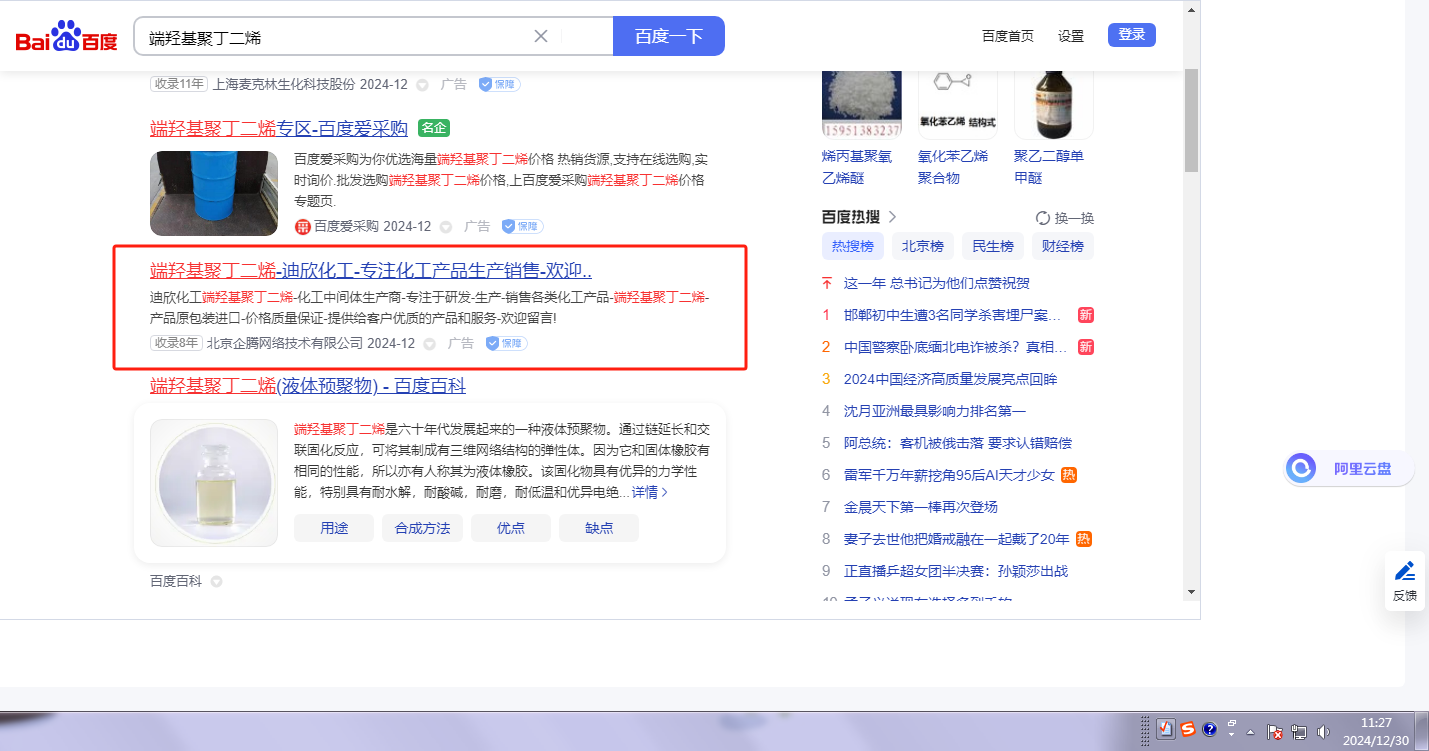The height and width of the screenshot is (751, 1429).
Task: Click the page vertical scrollbar thumb
Action: (x=1191, y=121)
